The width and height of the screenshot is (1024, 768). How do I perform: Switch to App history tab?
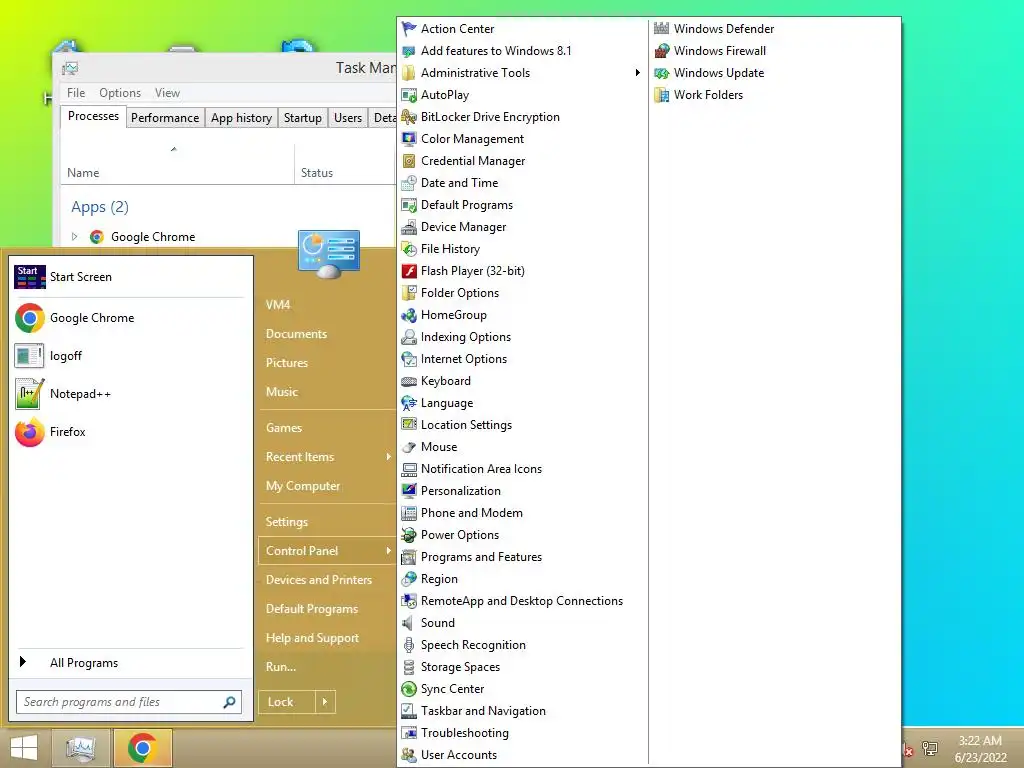(241, 118)
